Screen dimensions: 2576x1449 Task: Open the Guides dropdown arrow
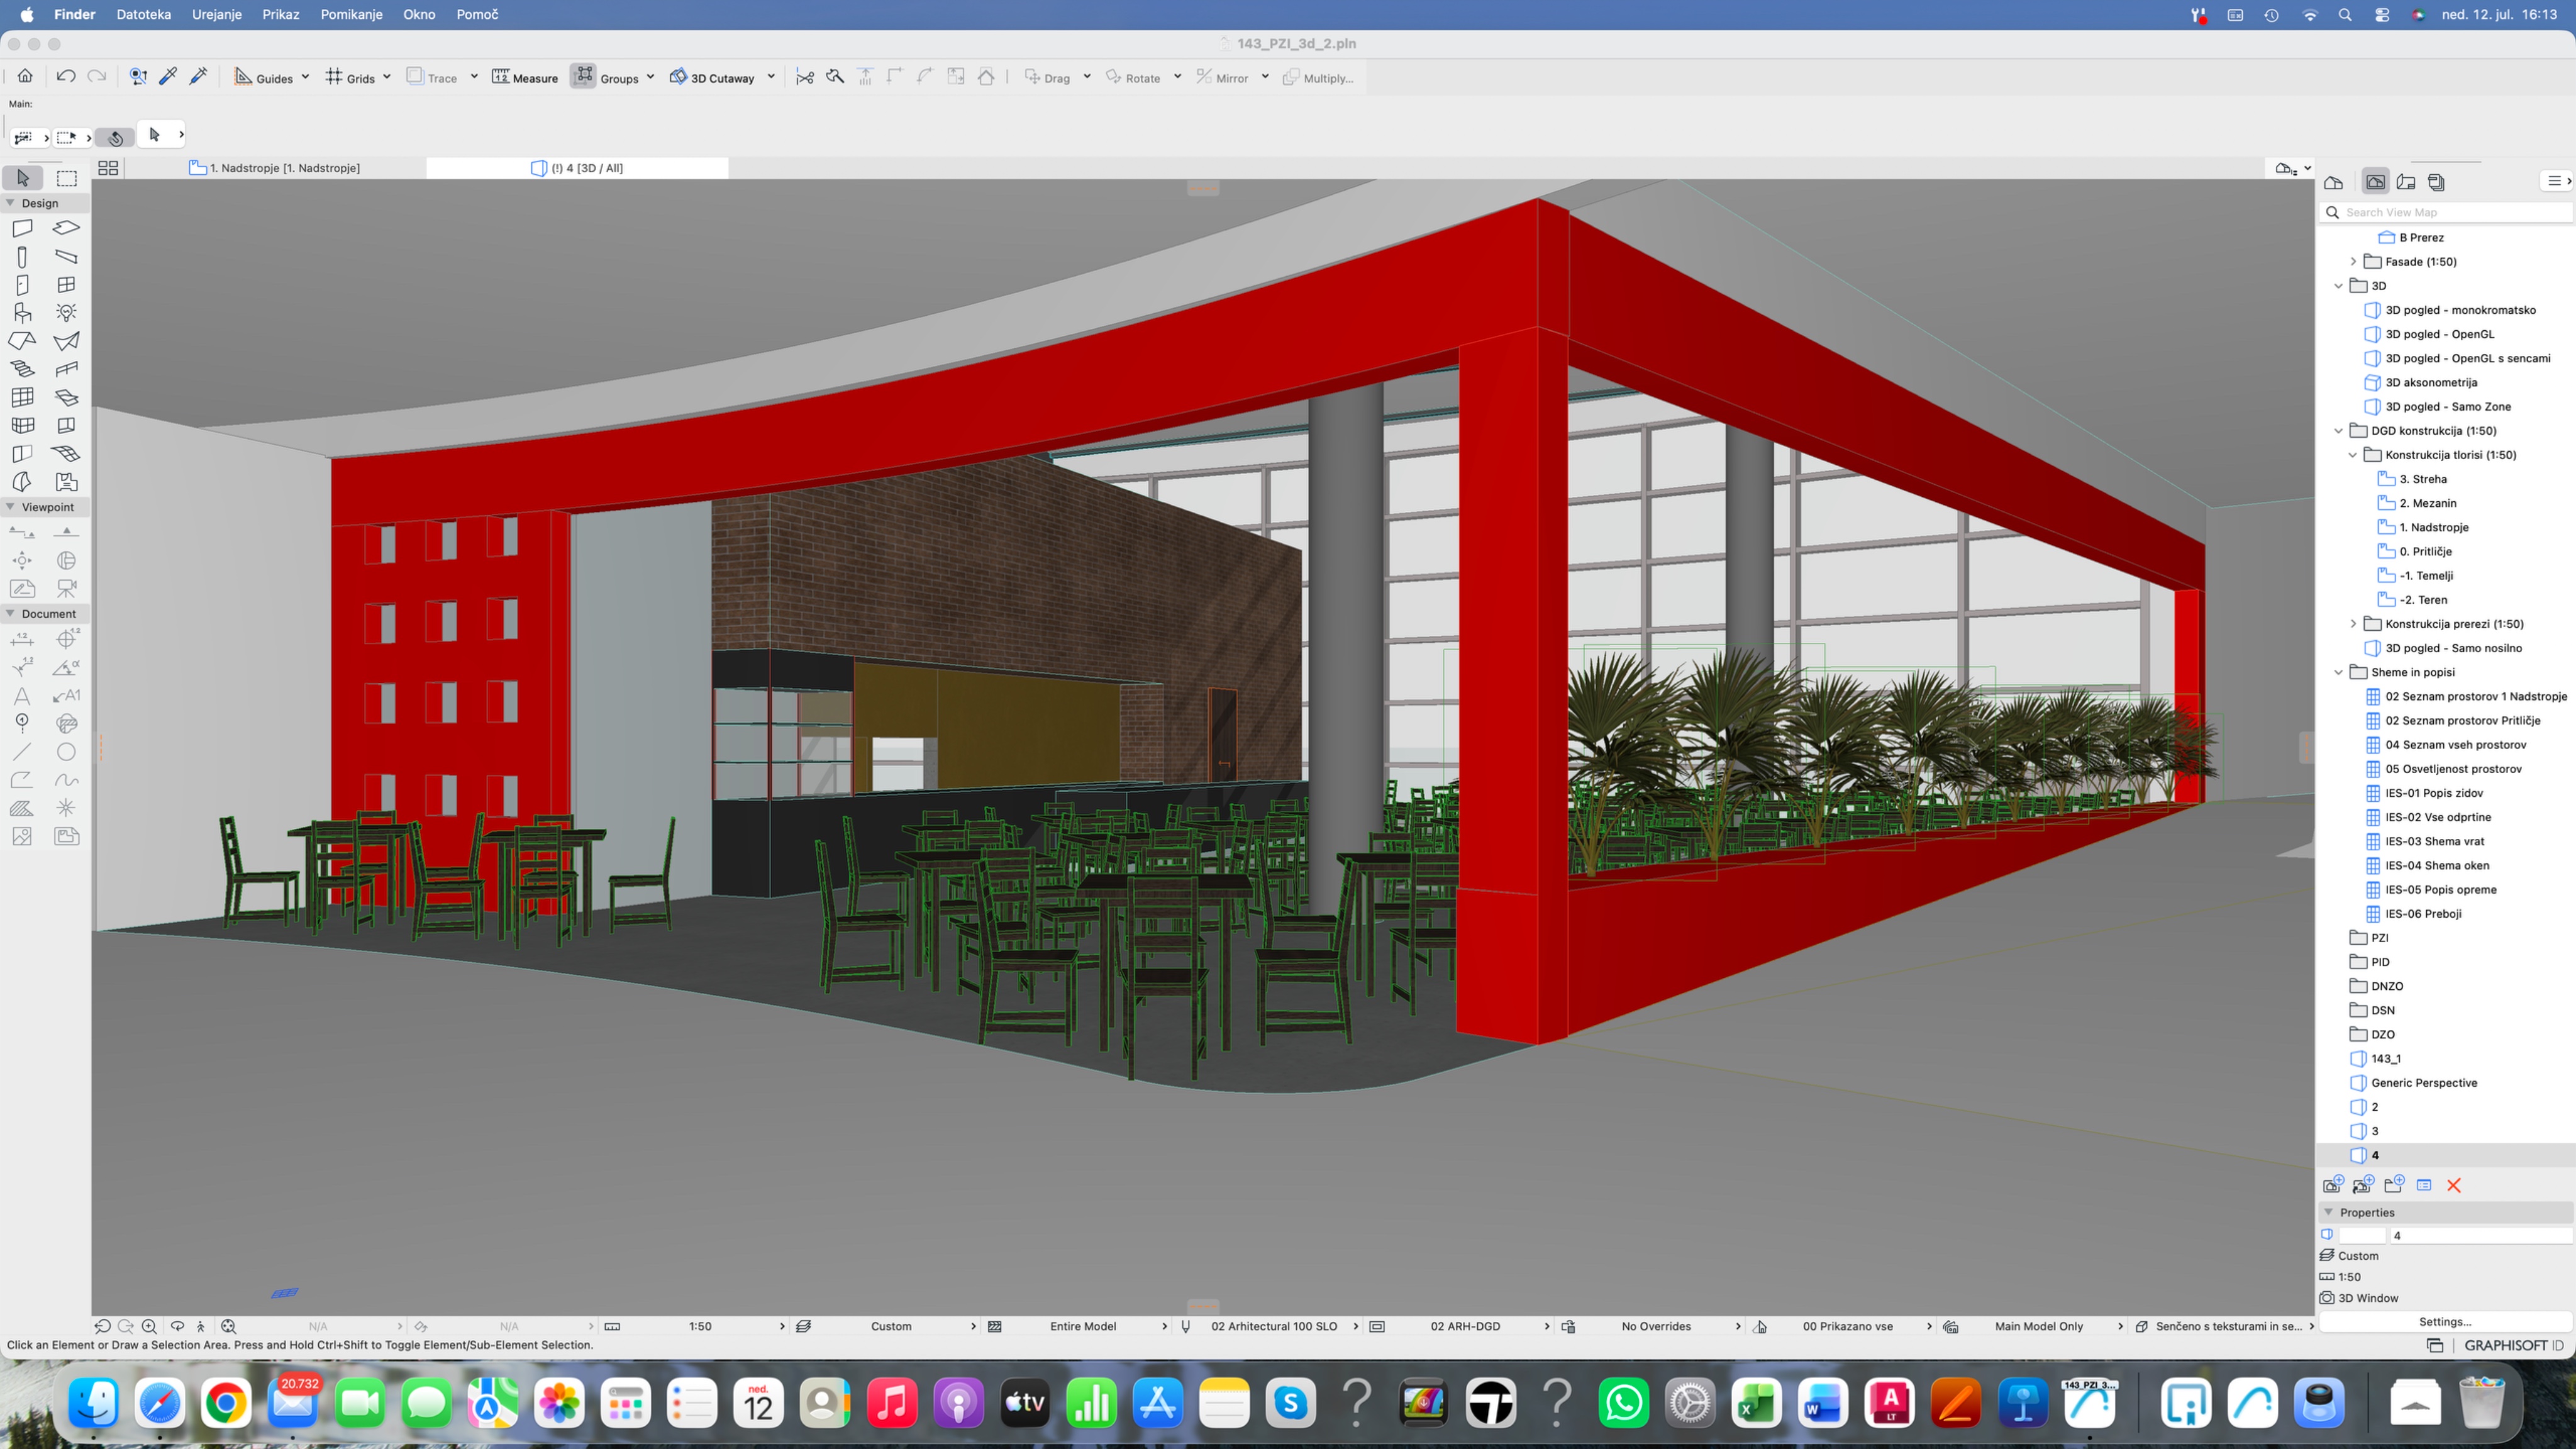[305, 77]
